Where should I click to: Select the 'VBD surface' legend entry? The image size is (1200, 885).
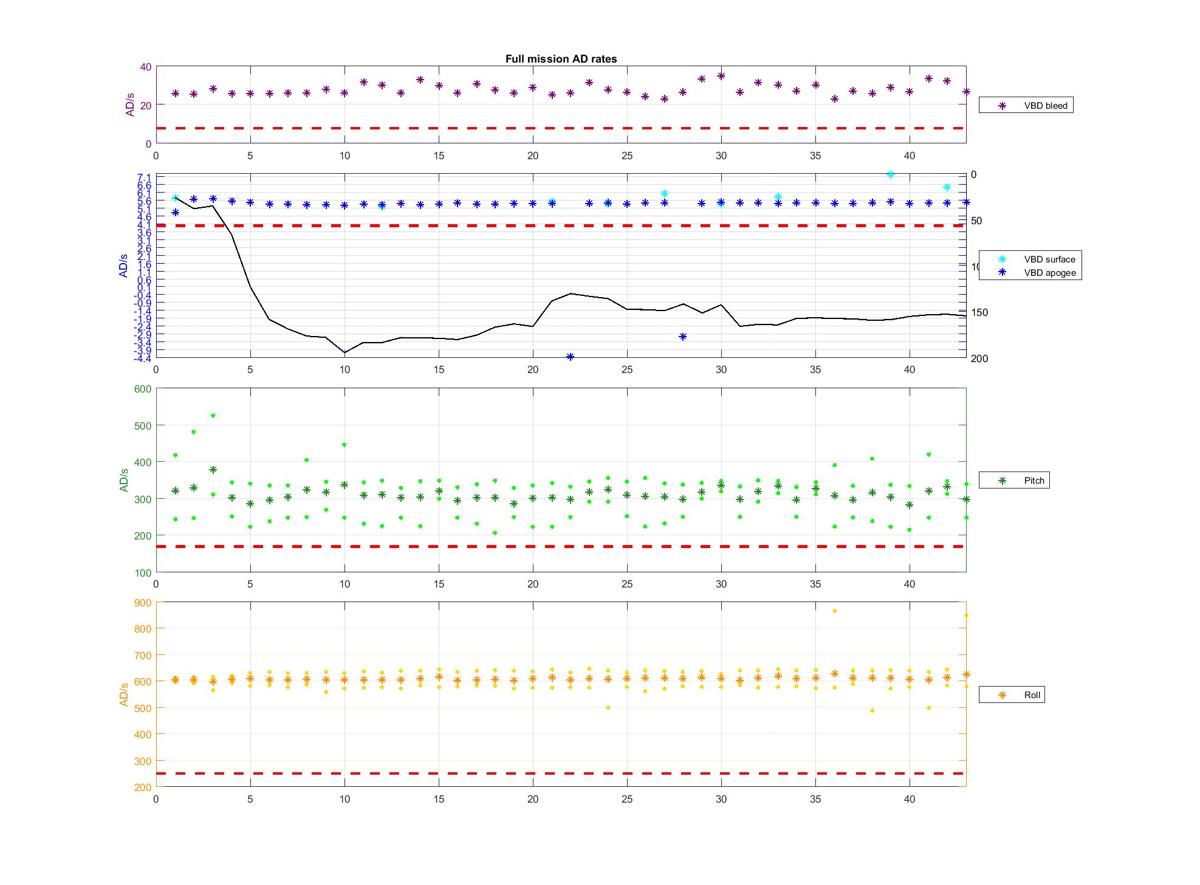[1032, 259]
